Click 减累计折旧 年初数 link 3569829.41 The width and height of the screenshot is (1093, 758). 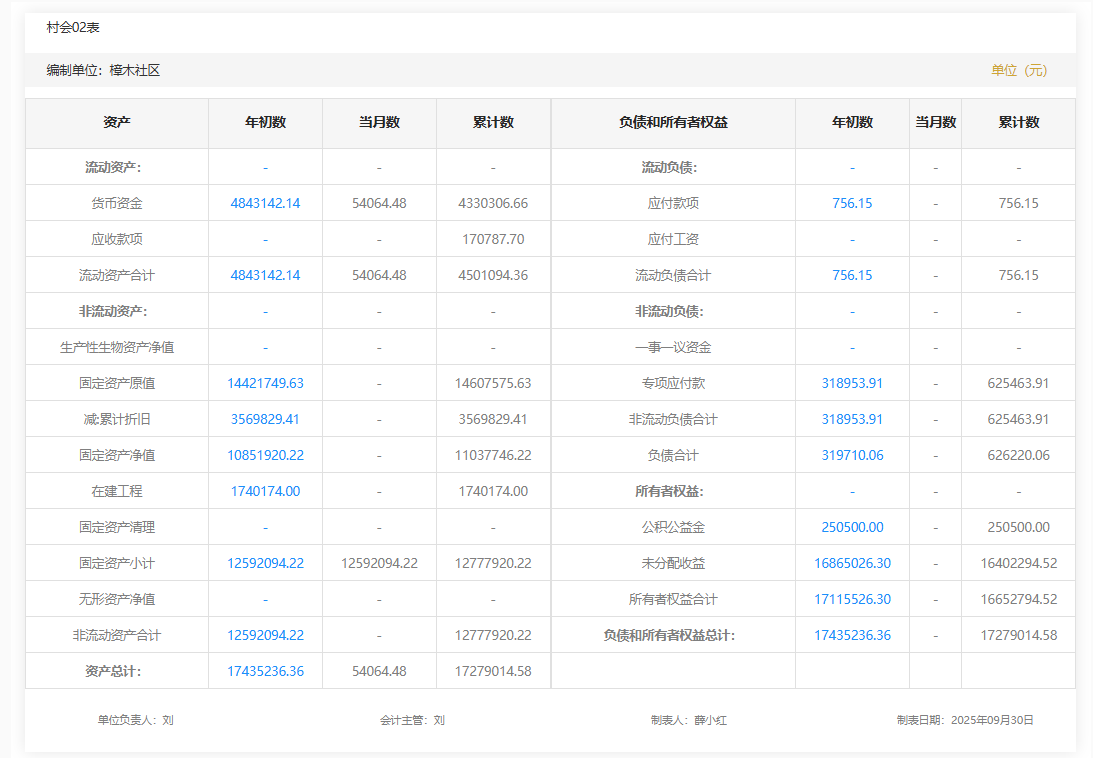tap(265, 419)
